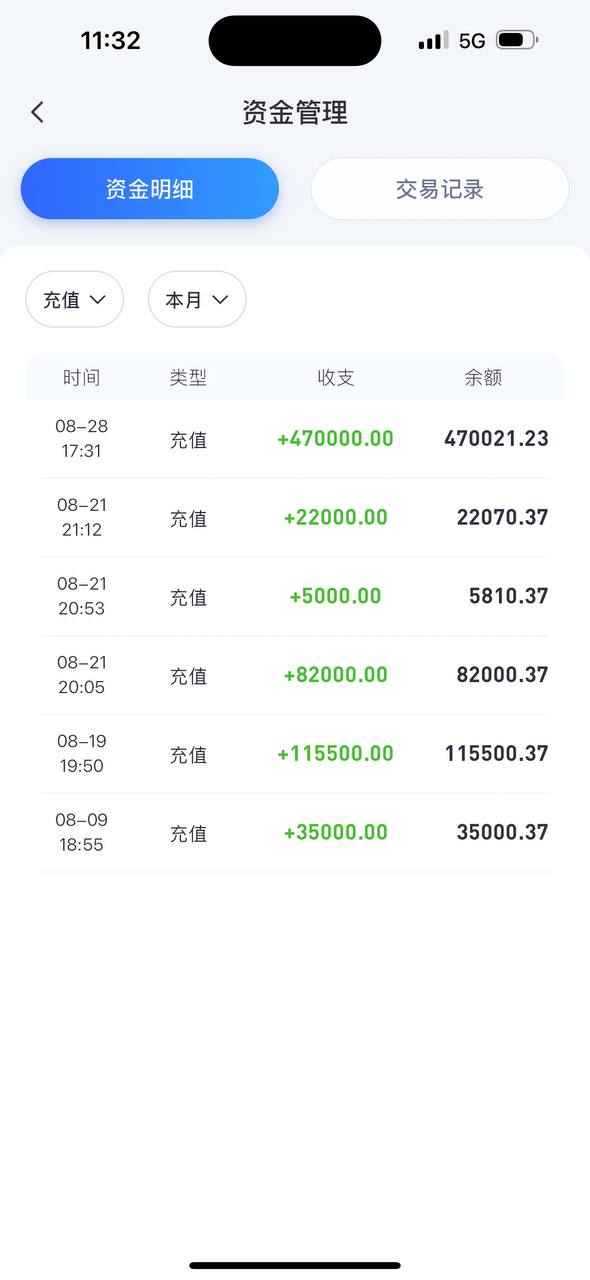
Task: Open the 充值 transaction type dropdown
Action: pos(75,299)
